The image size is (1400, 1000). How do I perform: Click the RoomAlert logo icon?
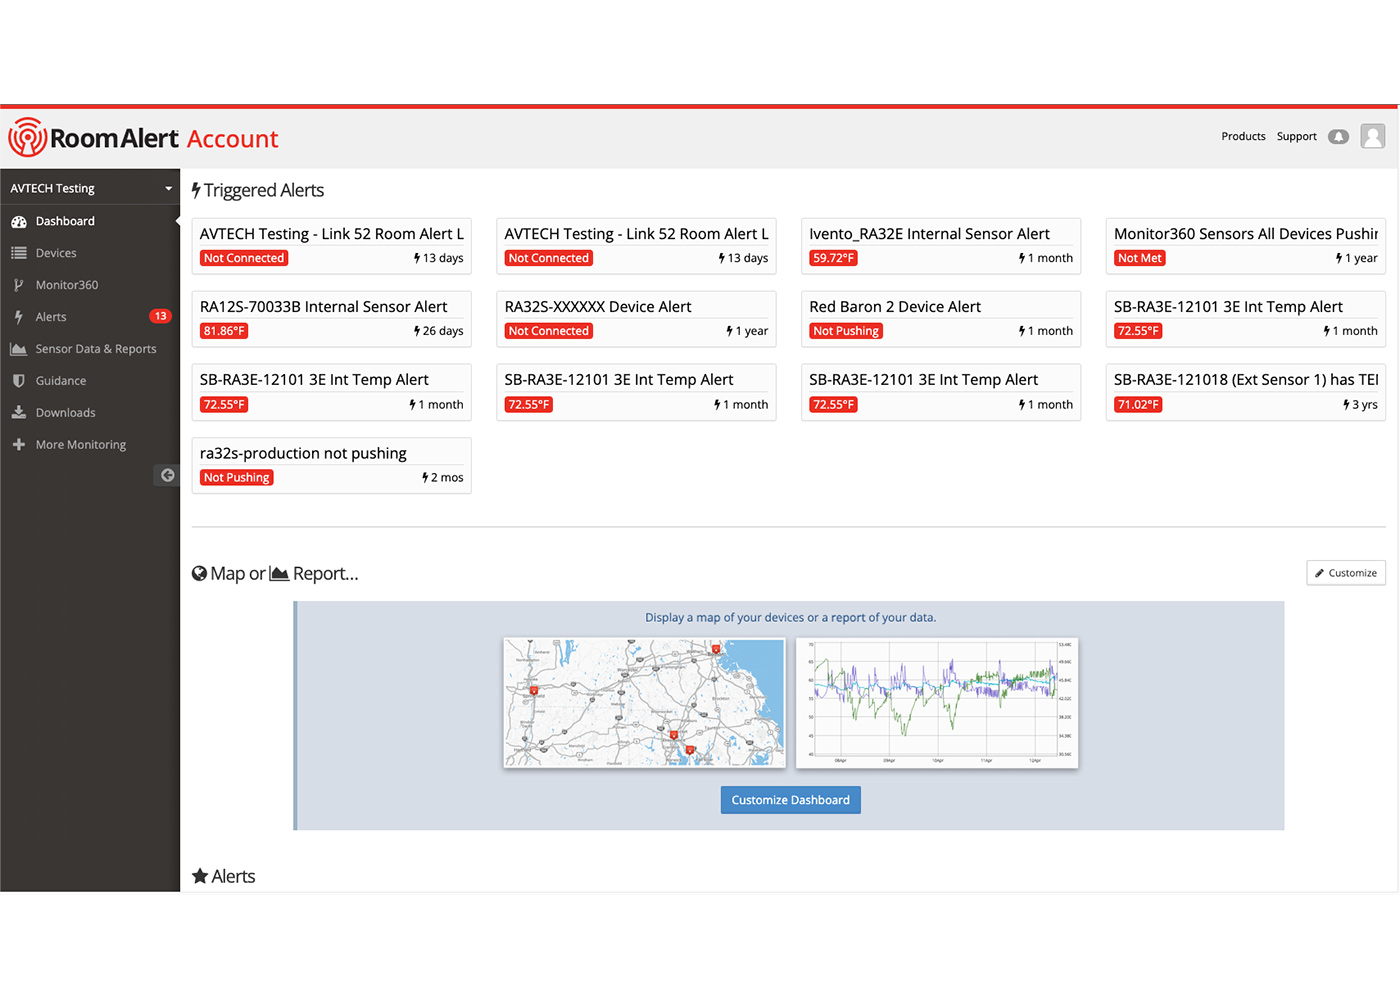(27, 138)
